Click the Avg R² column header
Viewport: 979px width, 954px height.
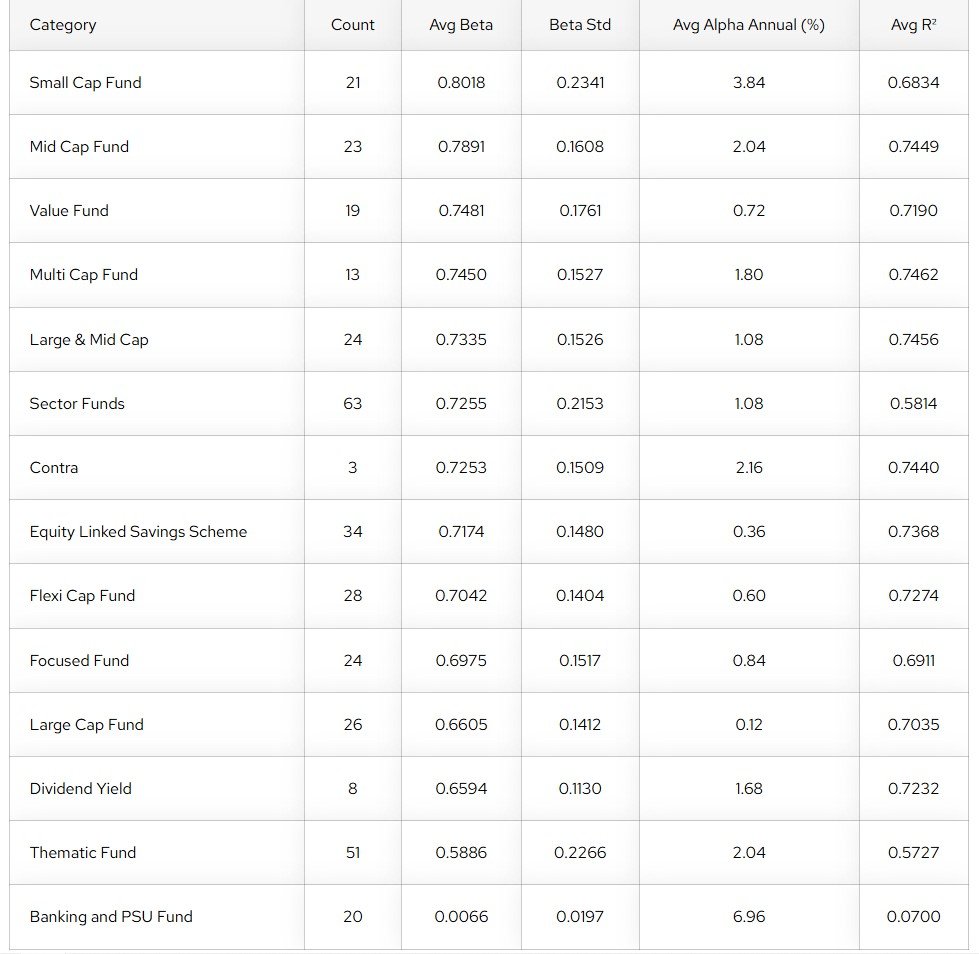(913, 25)
